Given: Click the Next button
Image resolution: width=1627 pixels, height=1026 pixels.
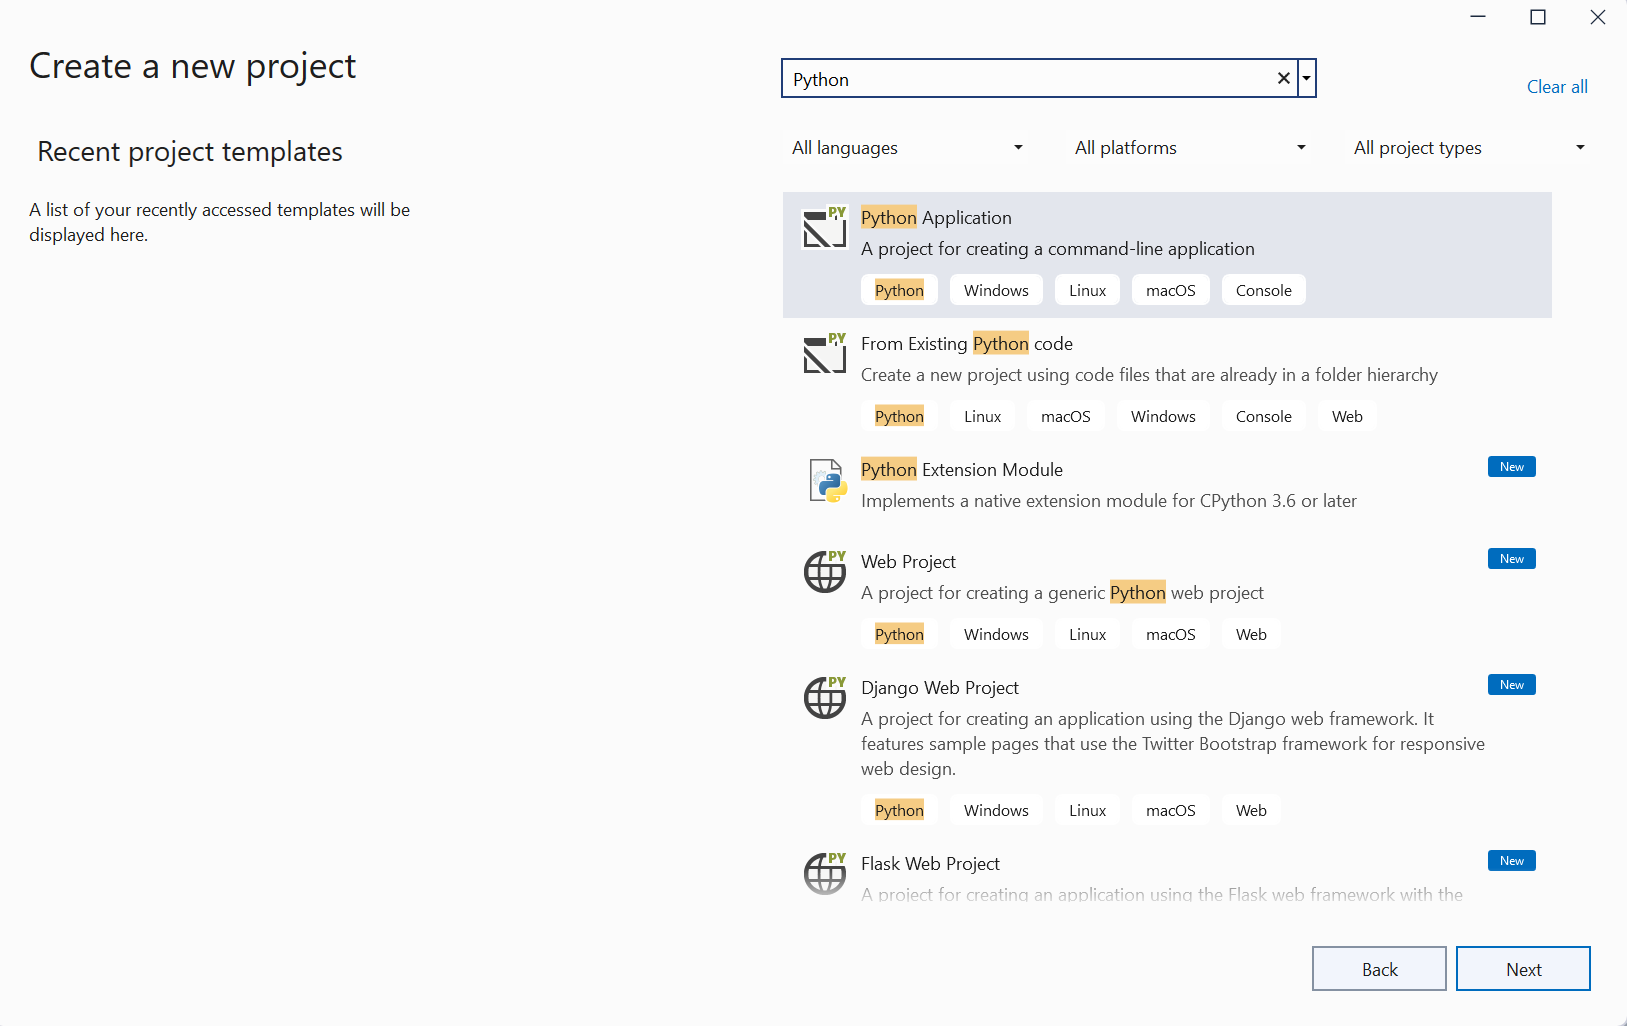Looking at the screenshot, I should pyautogui.click(x=1523, y=968).
